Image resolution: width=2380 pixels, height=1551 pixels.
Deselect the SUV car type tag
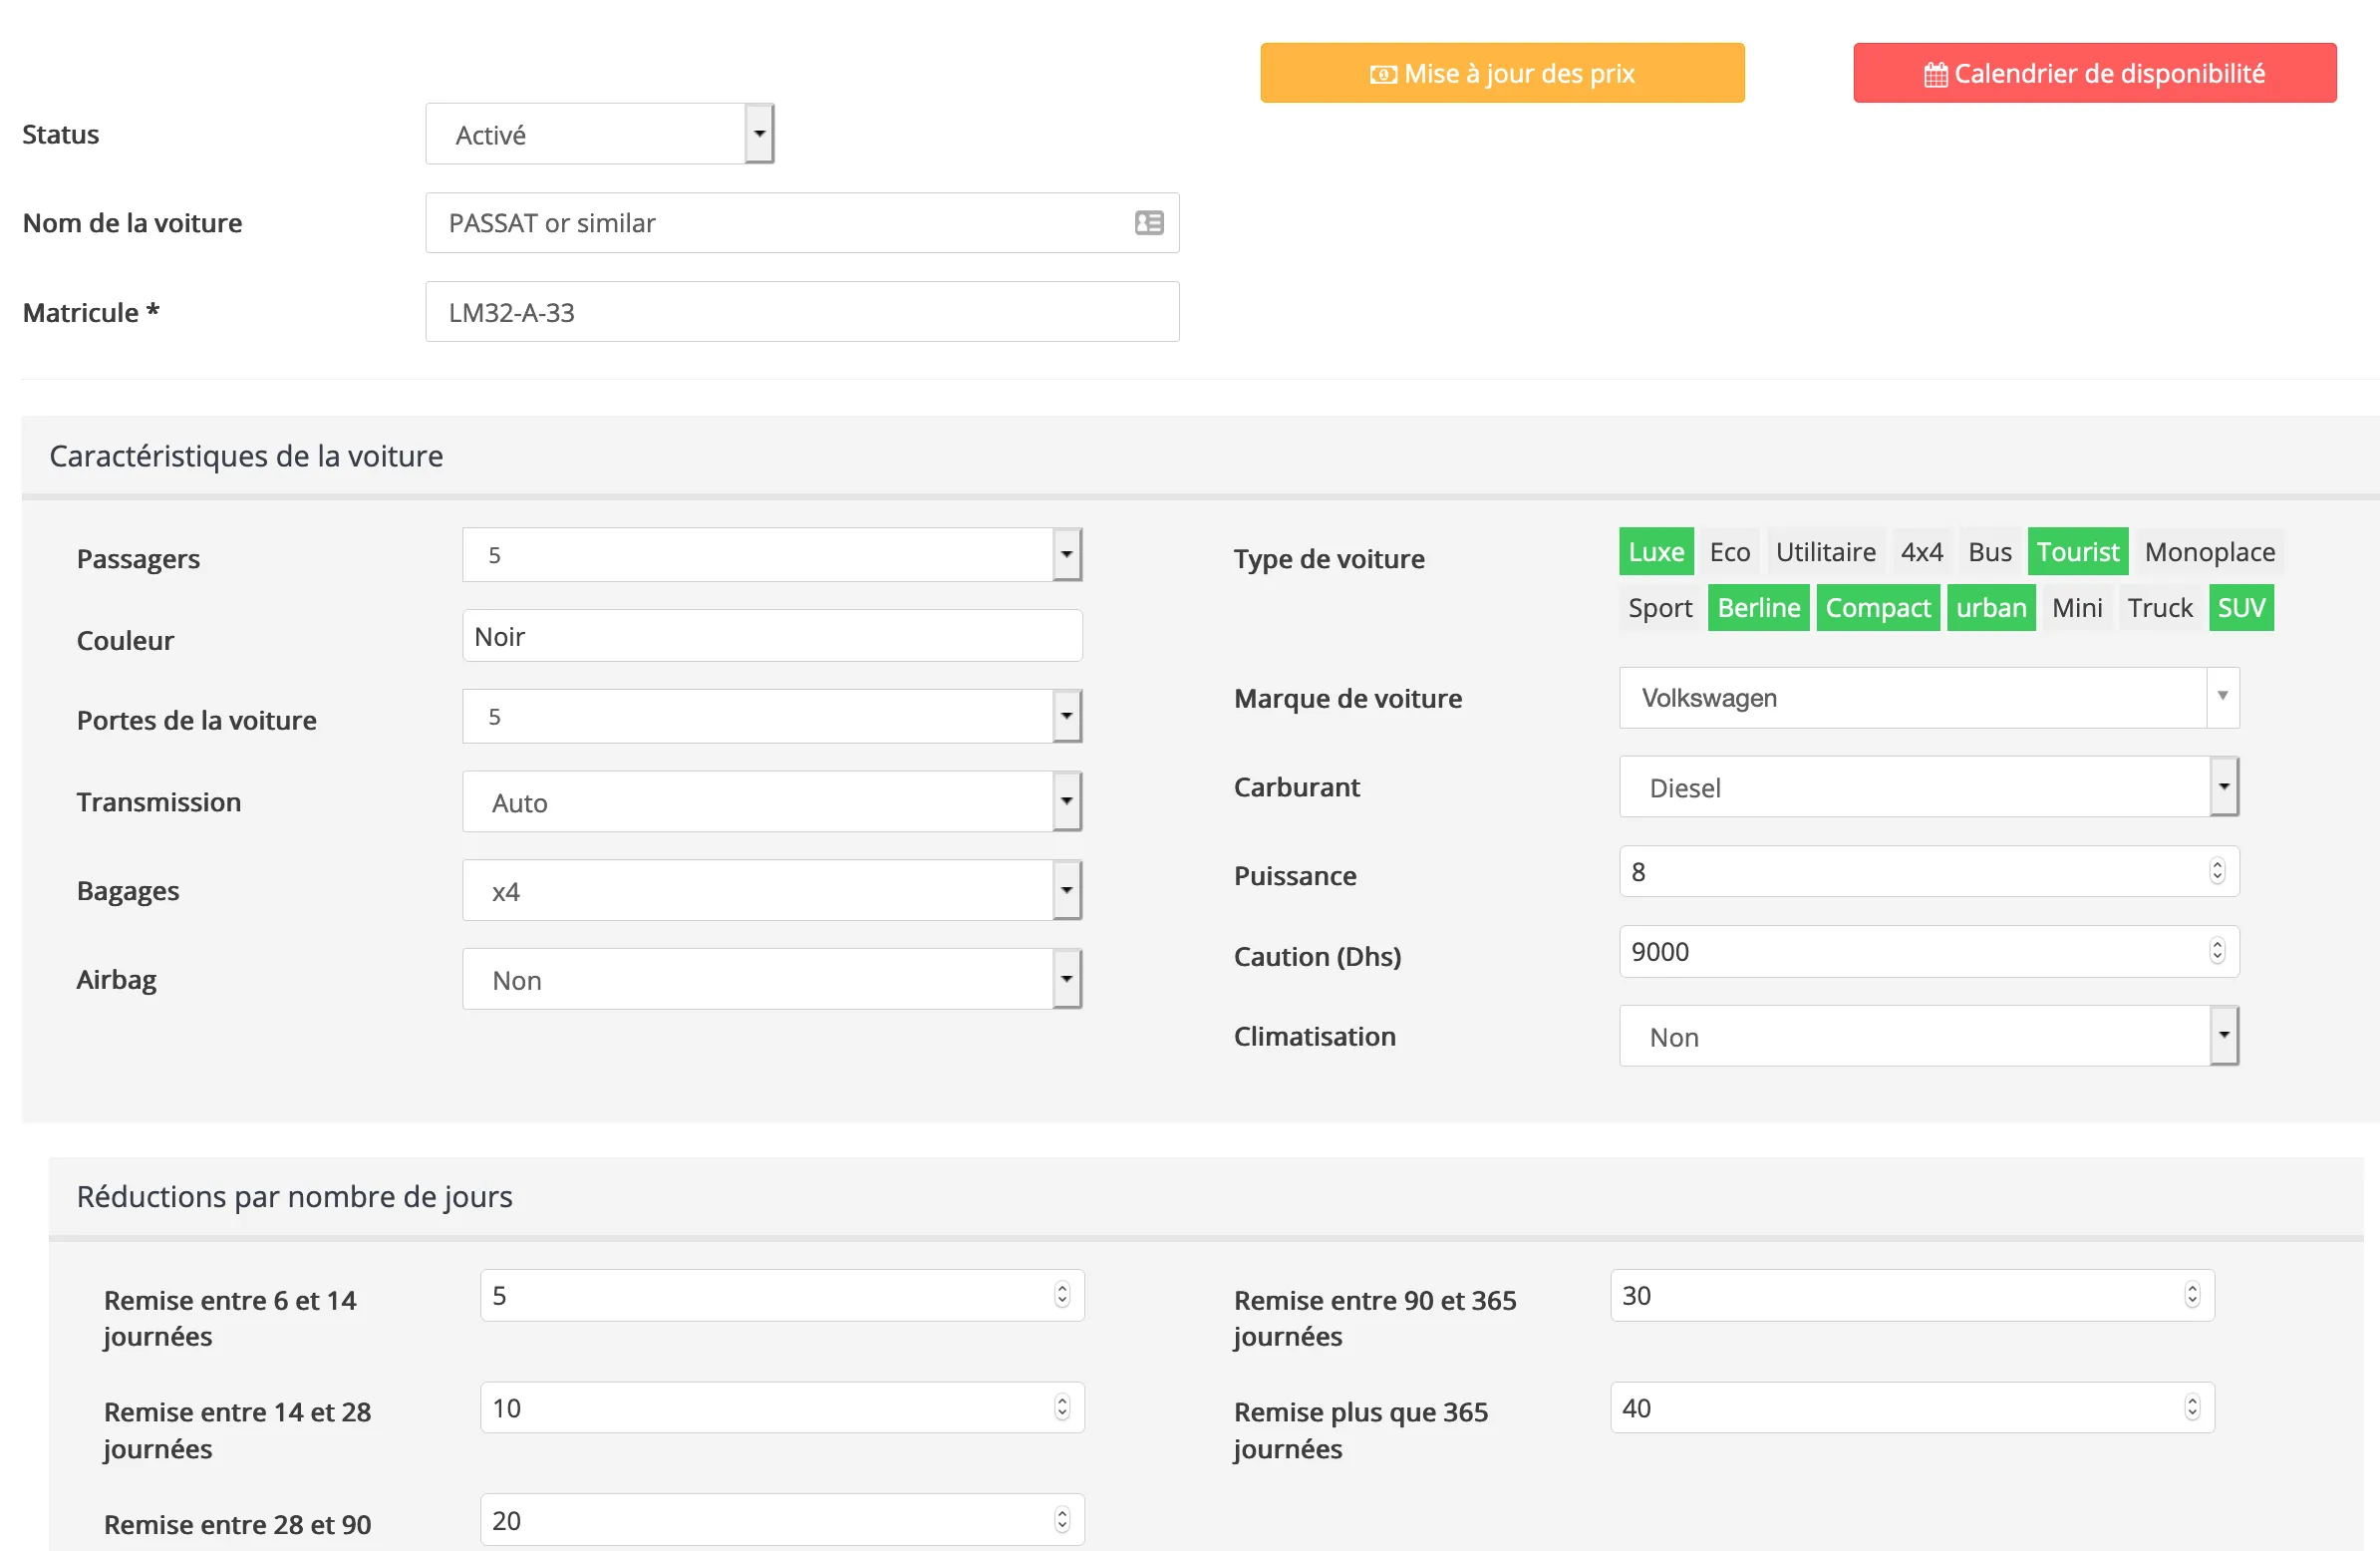pos(2241,608)
